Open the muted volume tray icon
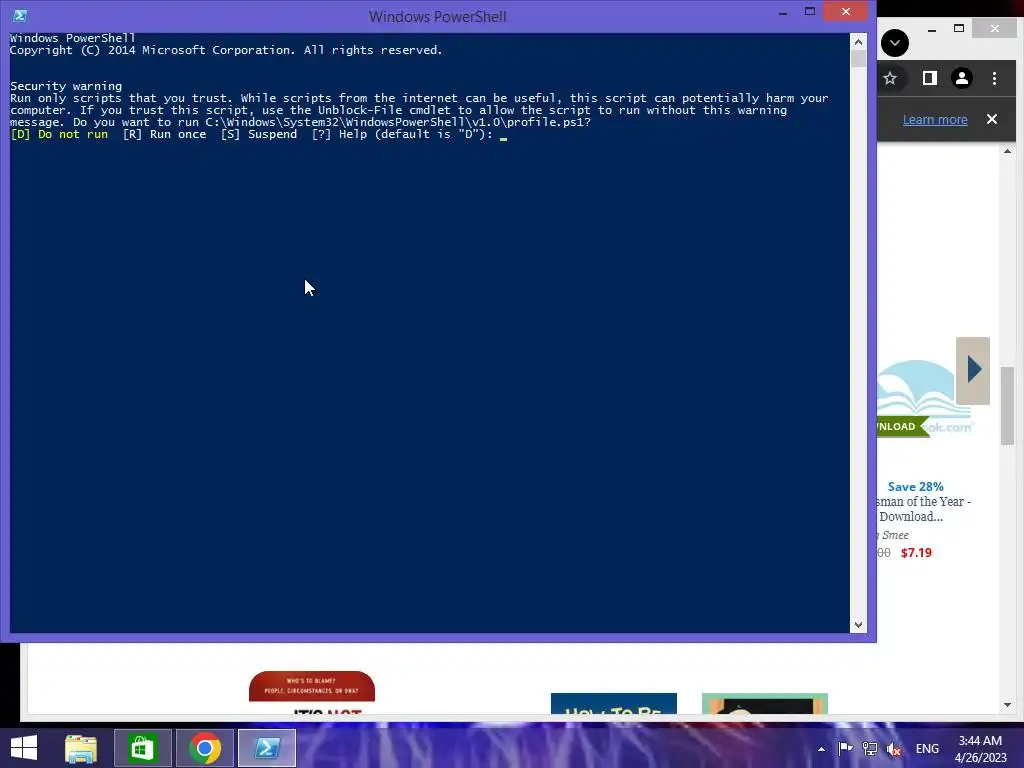Image resolution: width=1024 pixels, height=768 pixels. coord(894,749)
